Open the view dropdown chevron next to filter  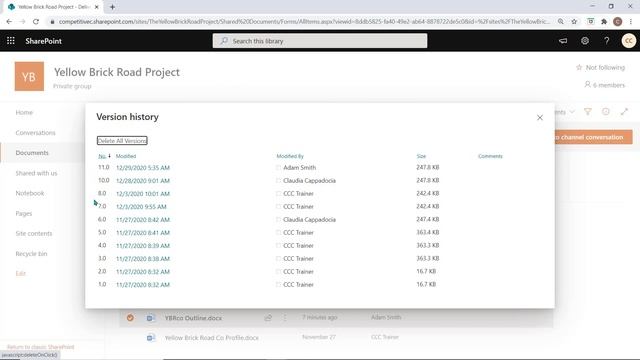pos(572,111)
